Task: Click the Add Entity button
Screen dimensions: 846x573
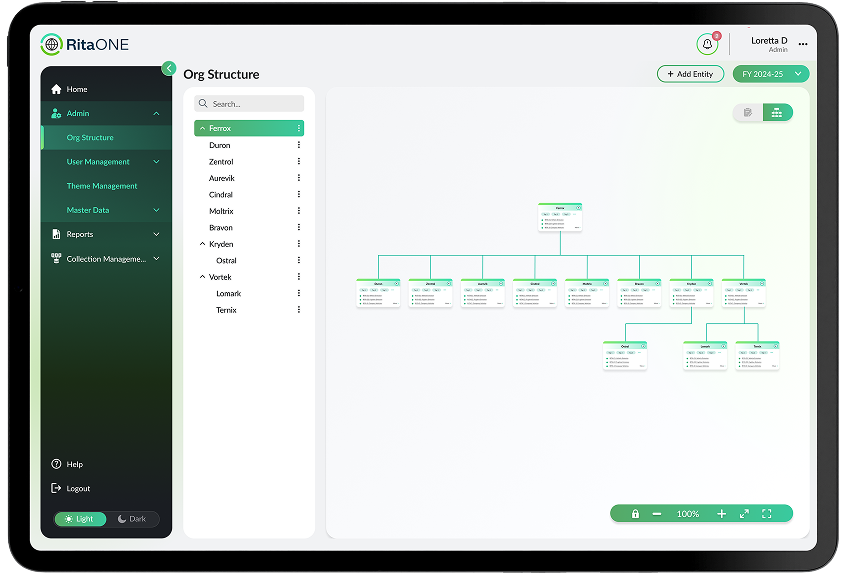Action: tap(690, 74)
